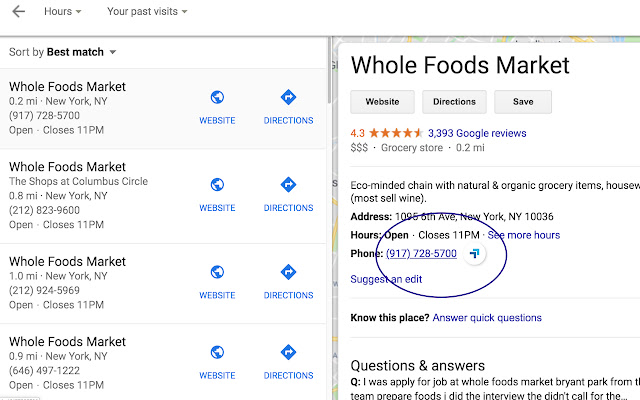Open website globe icon for first Whole Foods listing

coord(217,98)
